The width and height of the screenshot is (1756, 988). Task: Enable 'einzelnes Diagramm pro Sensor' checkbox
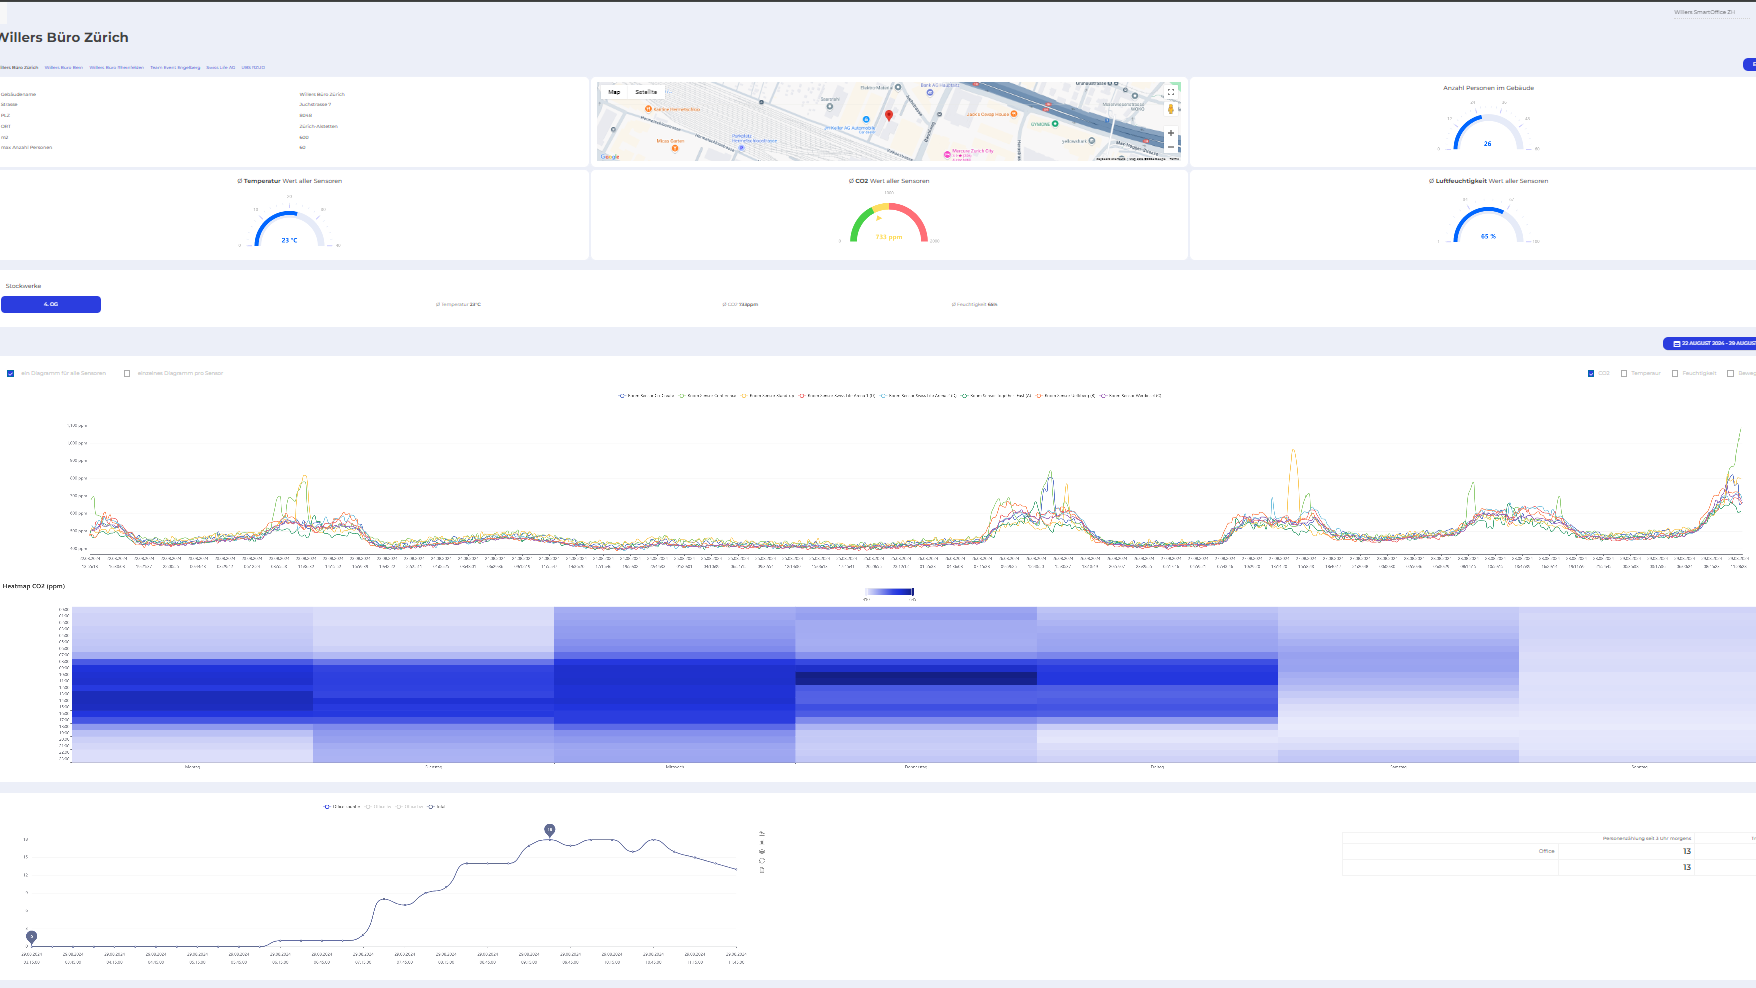(127, 373)
